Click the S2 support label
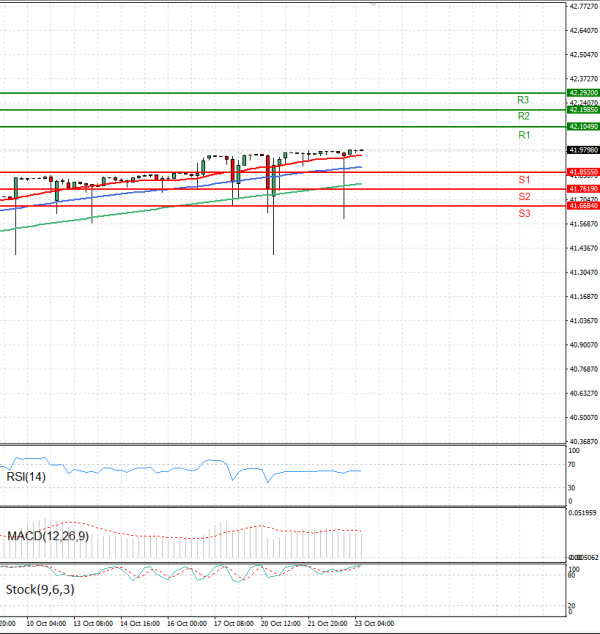Image resolution: width=600 pixels, height=634 pixels. coord(524,197)
